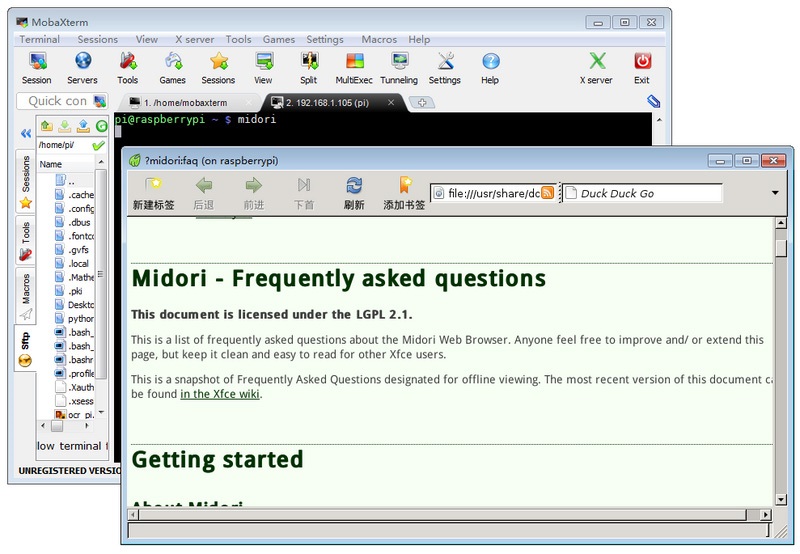Open the Tunneling toolbar icon
Viewport: 800px width, 554px height.
399,68
